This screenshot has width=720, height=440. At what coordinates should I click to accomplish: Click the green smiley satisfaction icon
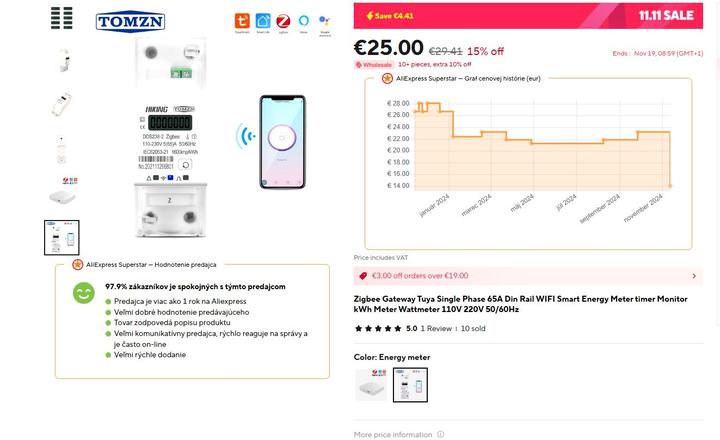[x=84, y=293]
